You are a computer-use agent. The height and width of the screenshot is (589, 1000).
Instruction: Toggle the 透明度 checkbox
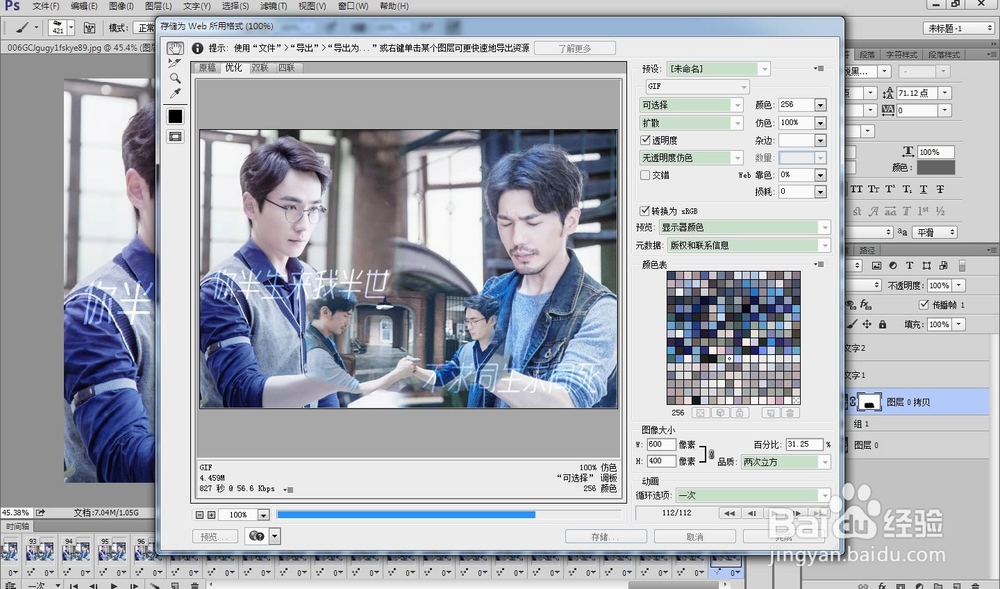(x=645, y=140)
